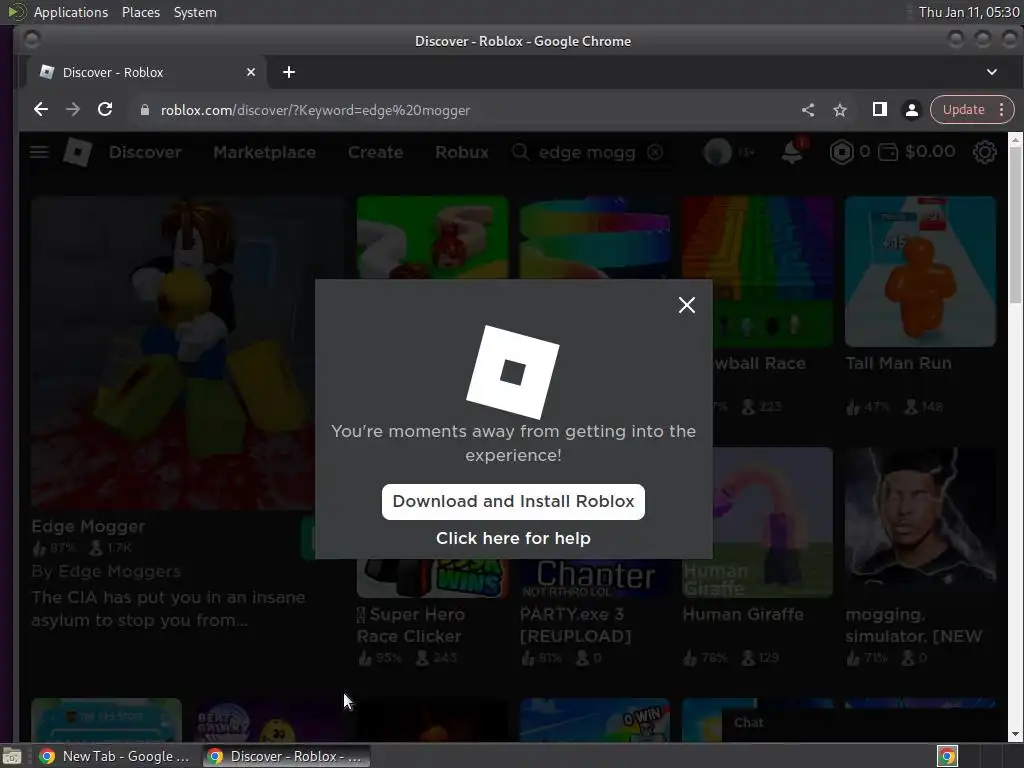Image resolution: width=1024 pixels, height=768 pixels.
Task: Open the user avatar profile
Action: click(717, 152)
